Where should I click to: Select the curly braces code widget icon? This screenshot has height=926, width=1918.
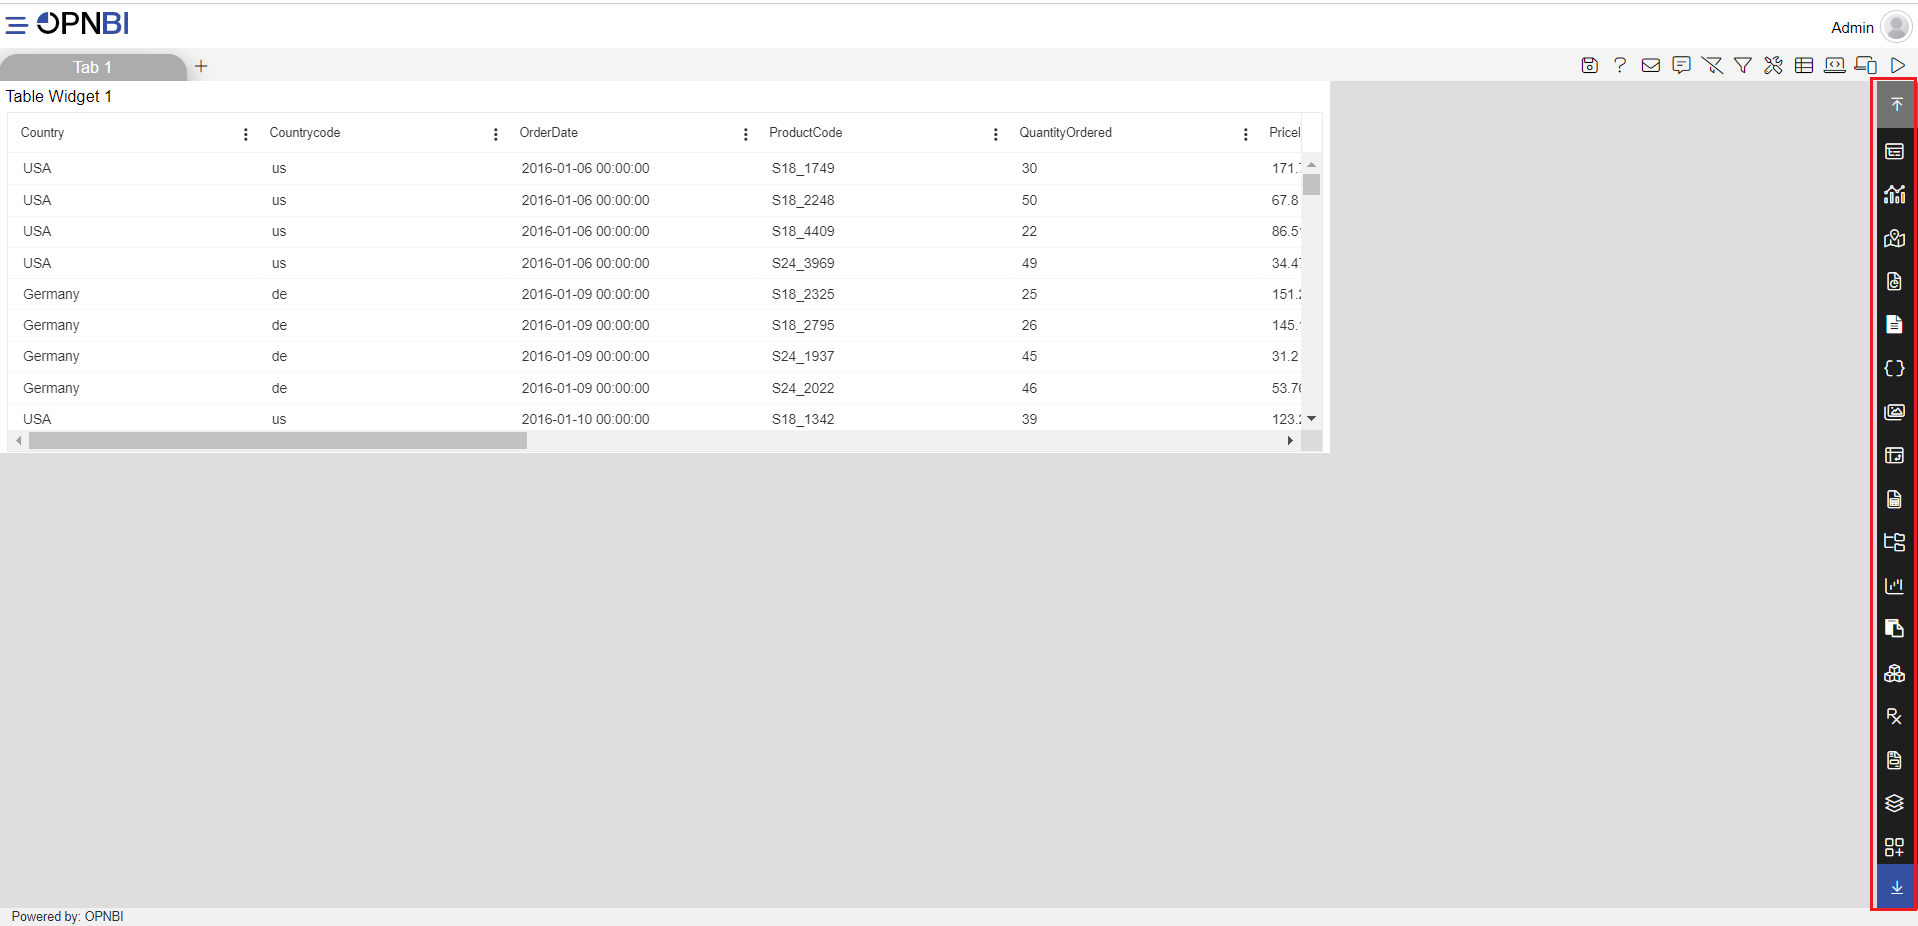coord(1894,368)
